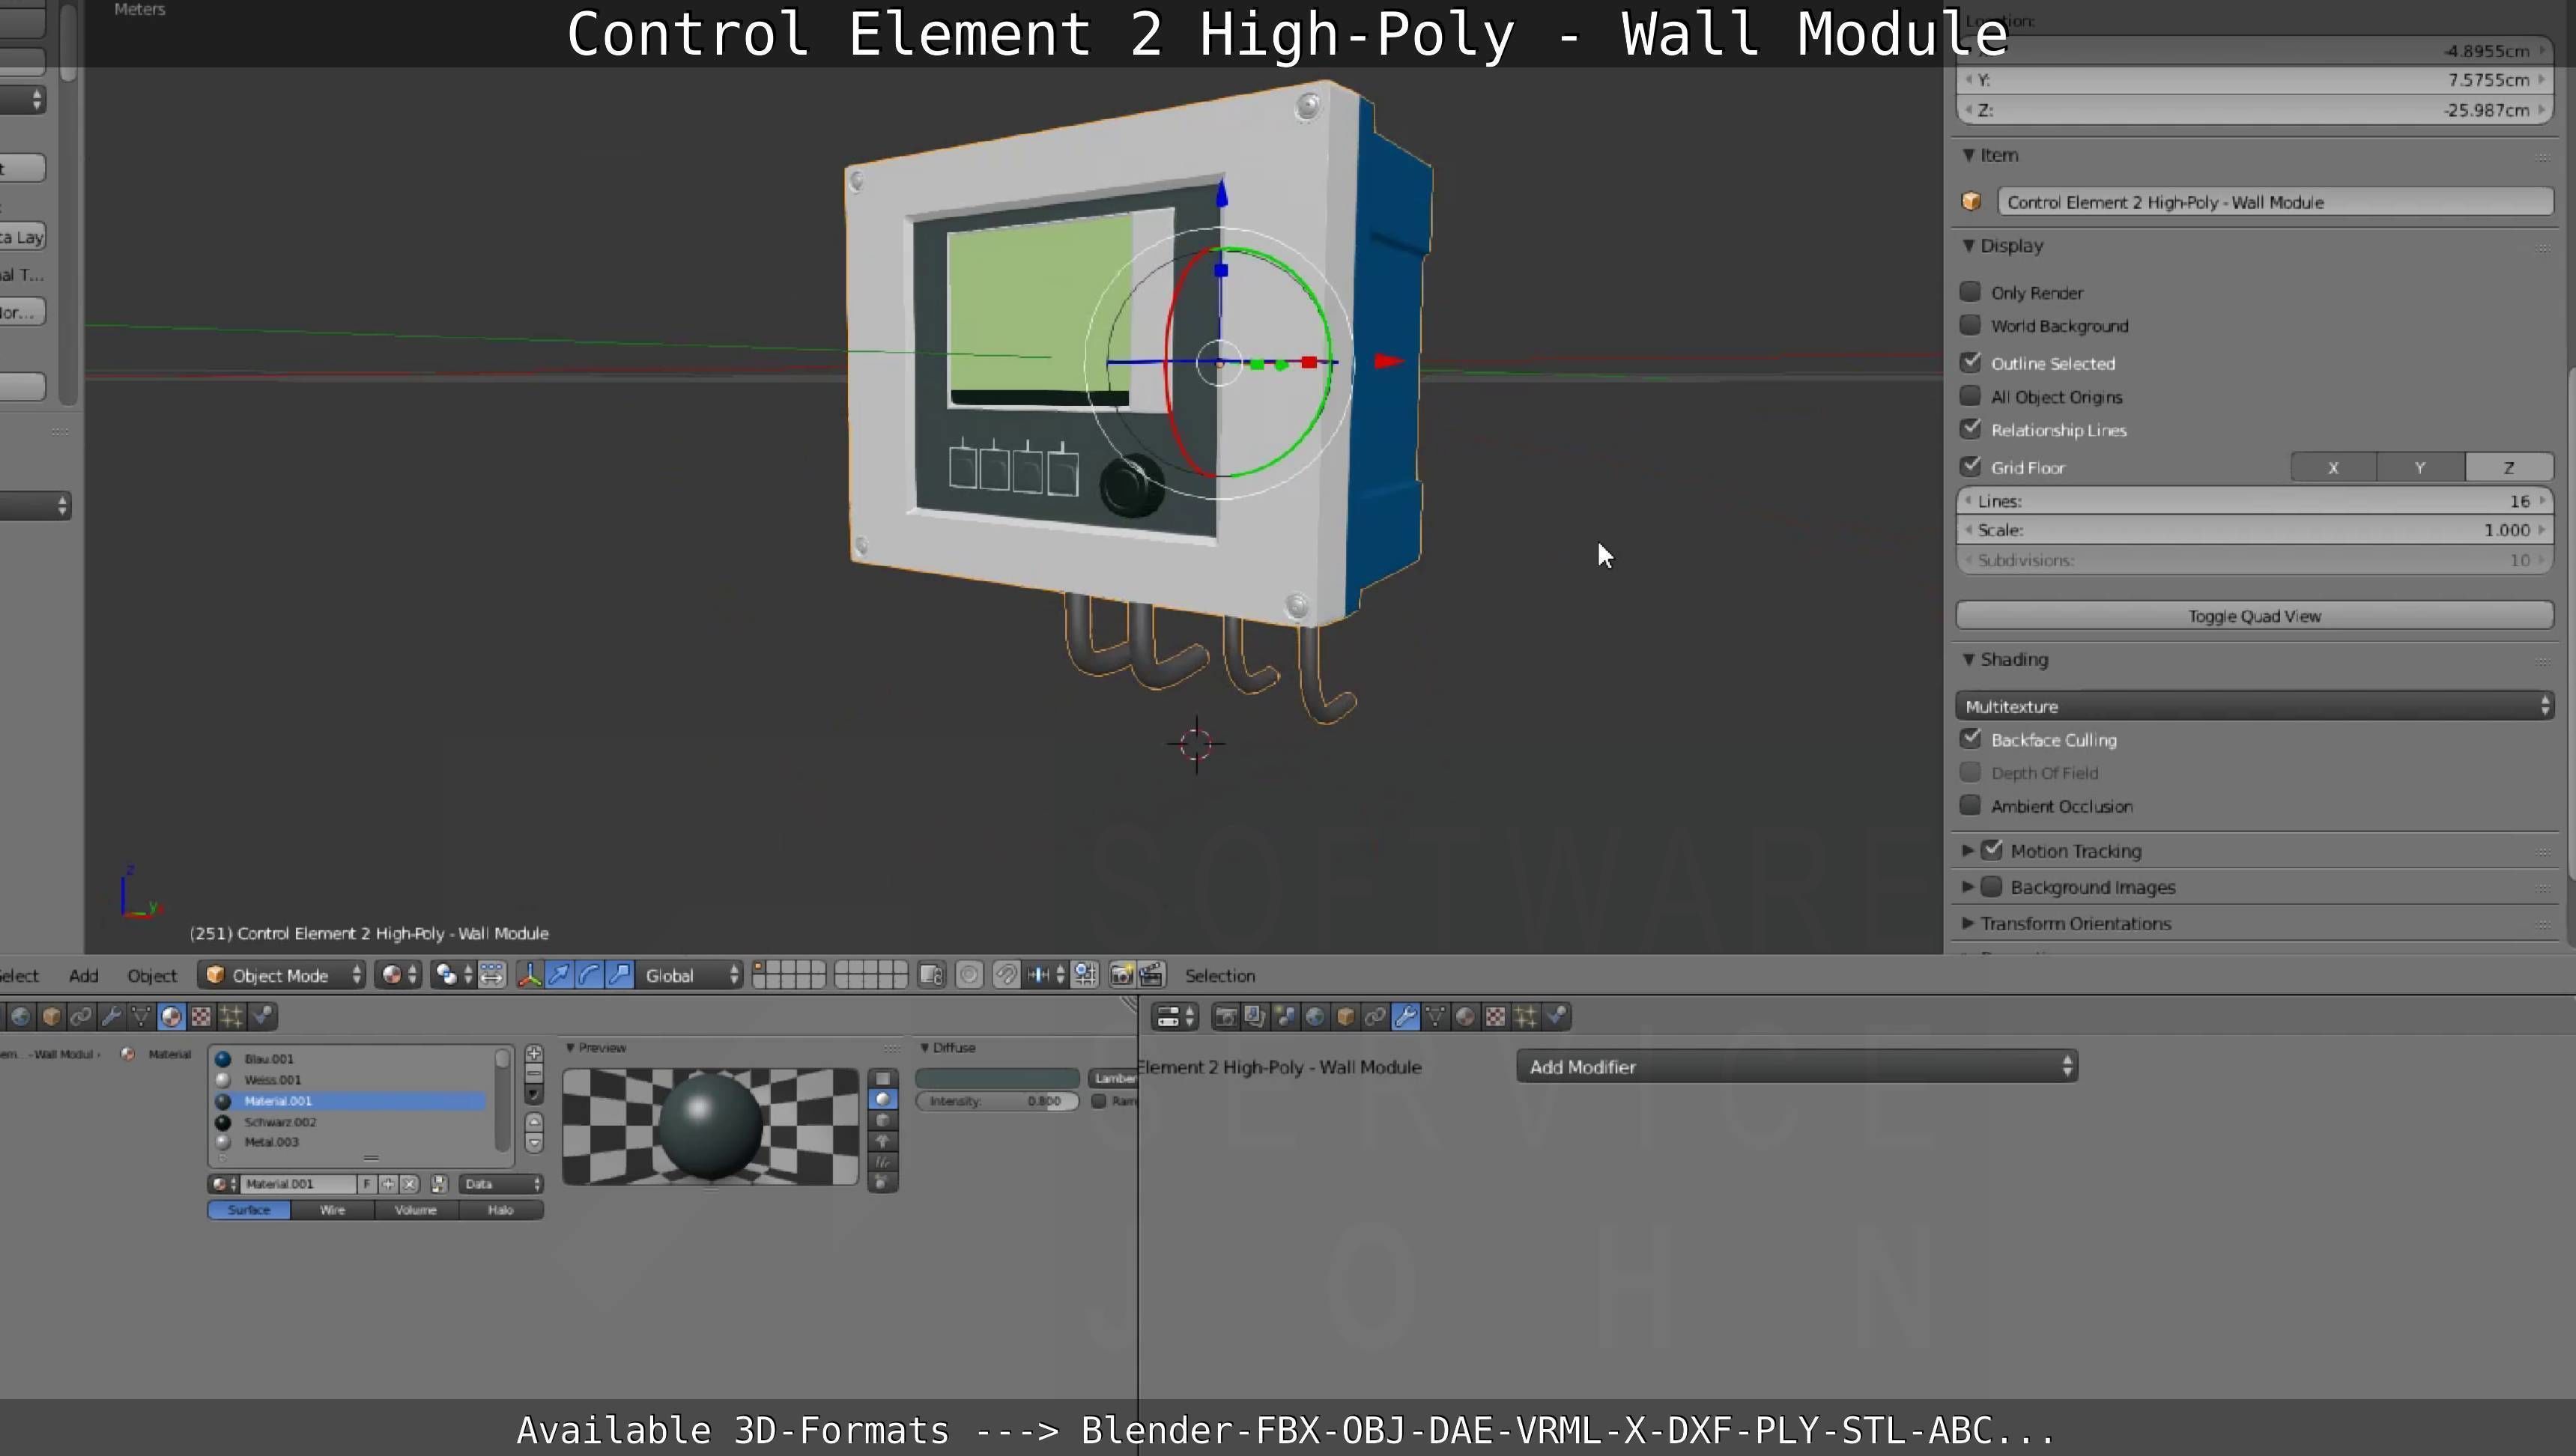Uncheck Relationship Lines option

pyautogui.click(x=1970, y=429)
